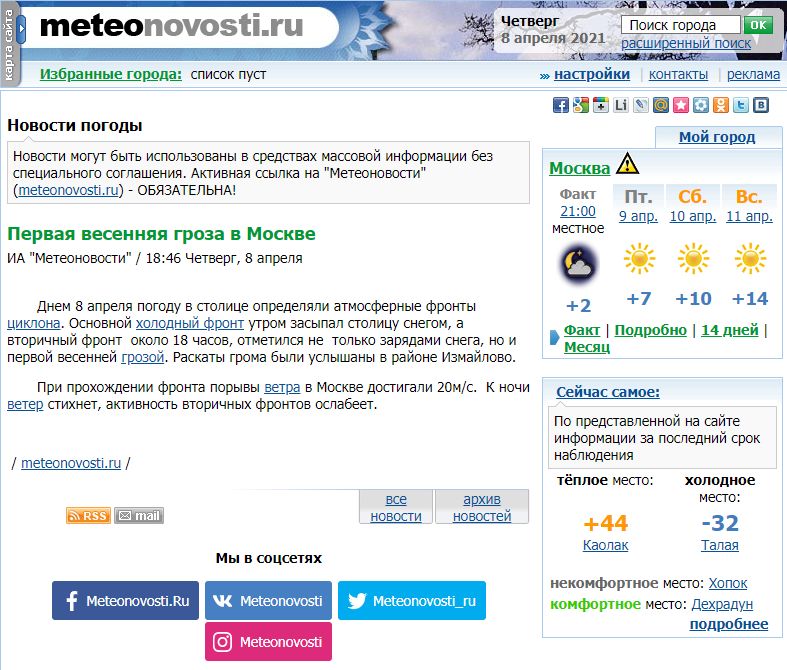Click the 'грозой' link in article
The height and width of the screenshot is (670, 787).
(143, 357)
